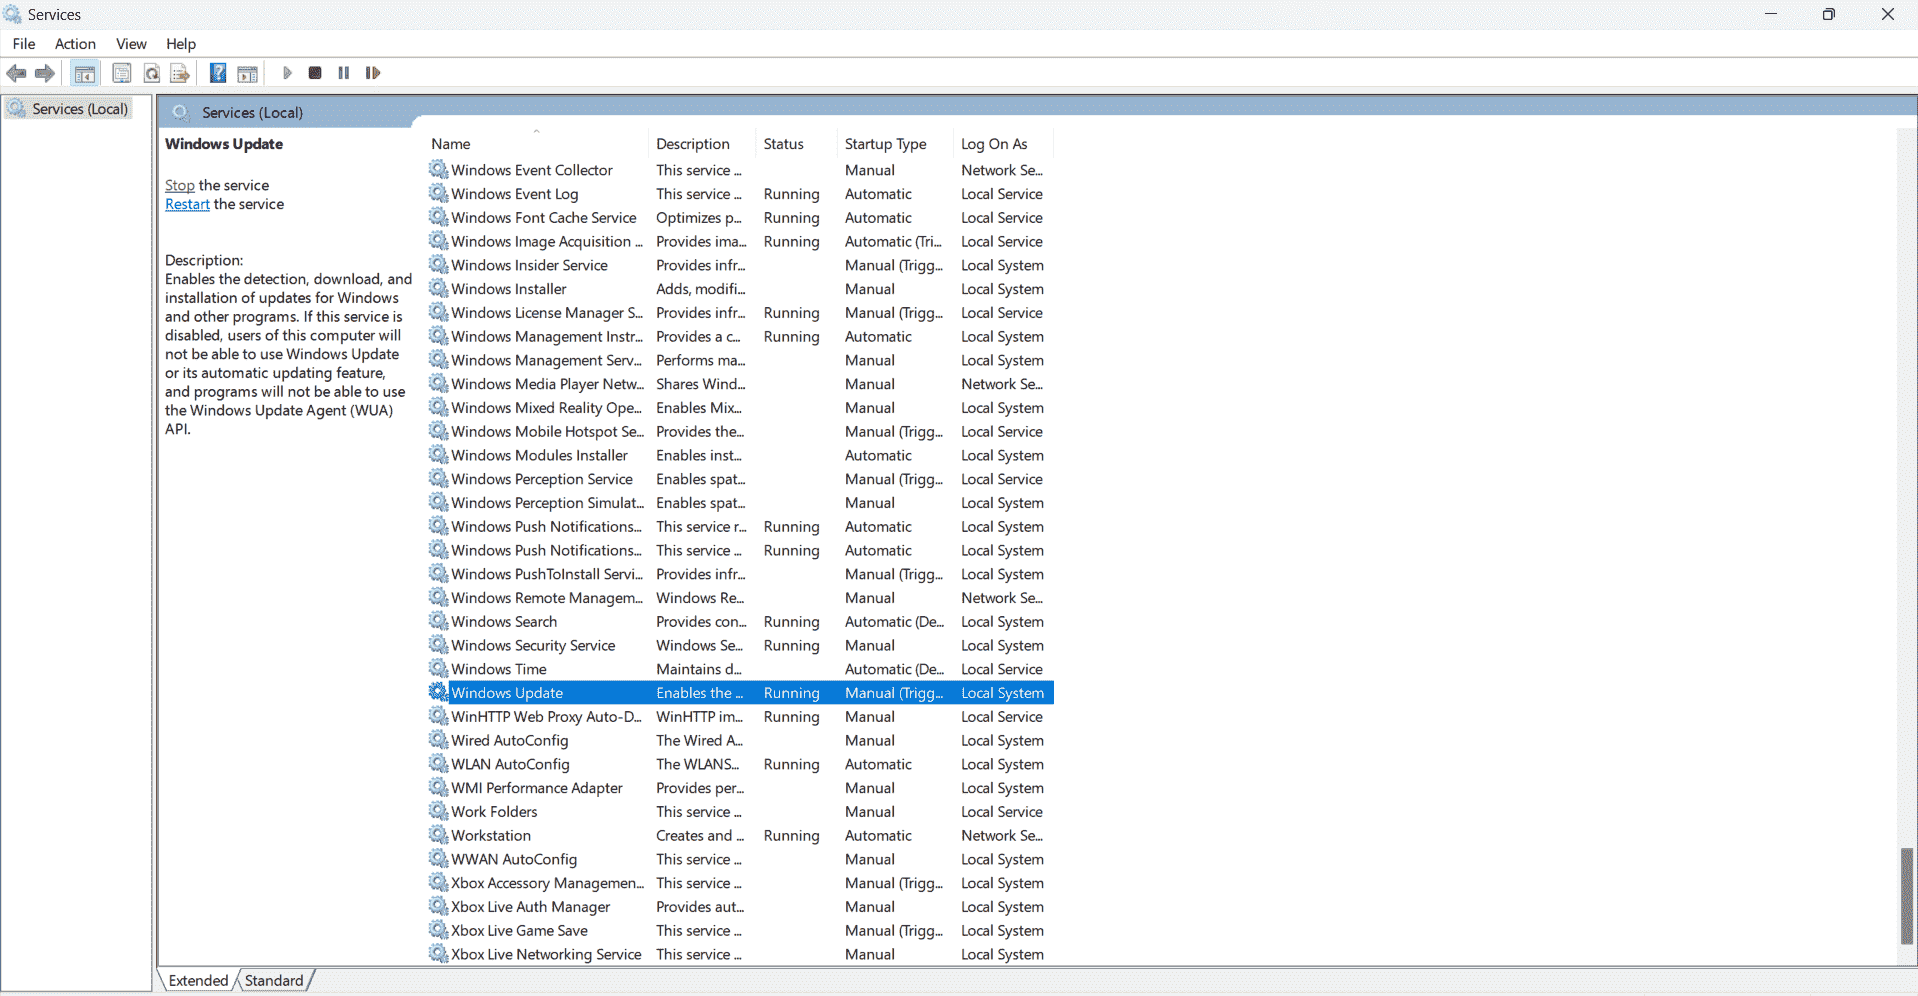
Task: Open the View menu
Action: click(x=131, y=44)
